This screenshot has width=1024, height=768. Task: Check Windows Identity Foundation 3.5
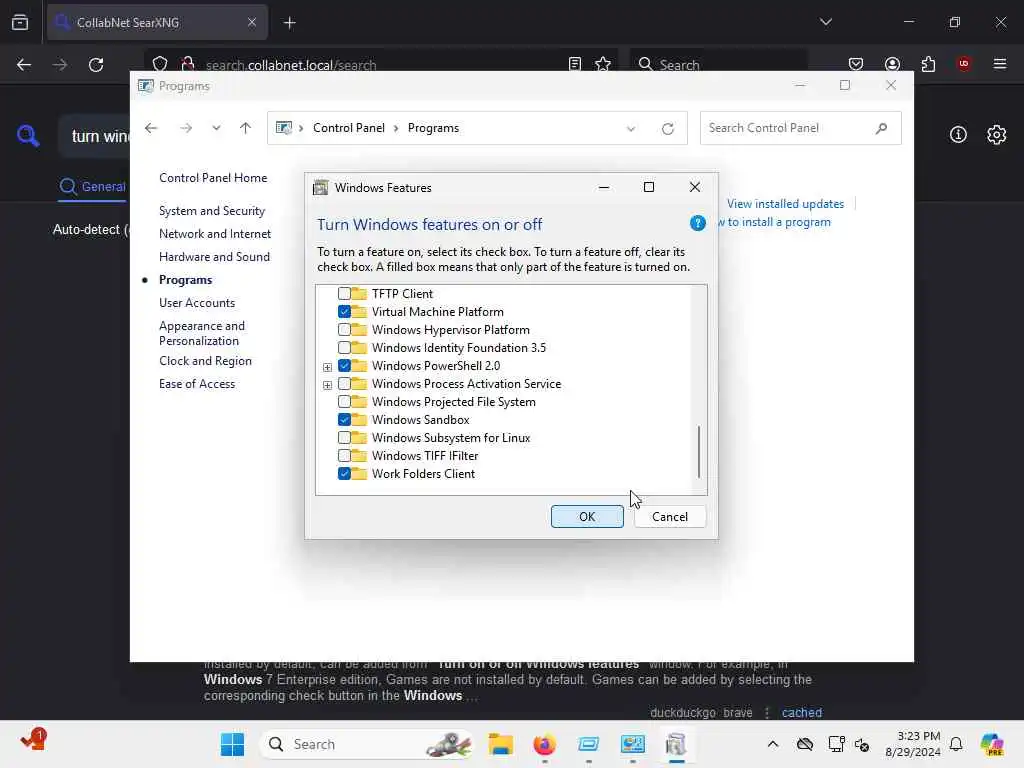point(344,347)
